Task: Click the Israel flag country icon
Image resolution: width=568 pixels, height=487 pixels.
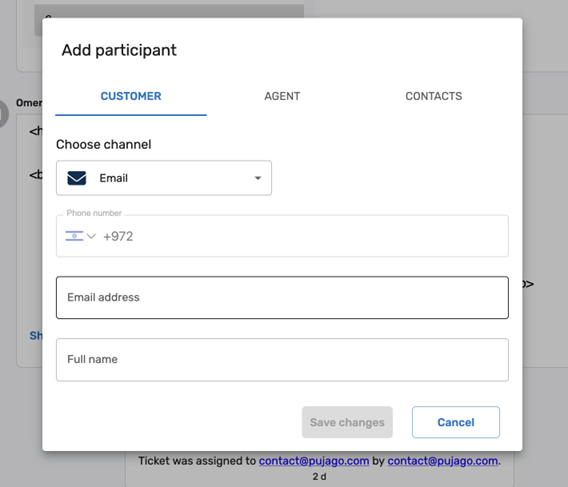Action: 74,236
